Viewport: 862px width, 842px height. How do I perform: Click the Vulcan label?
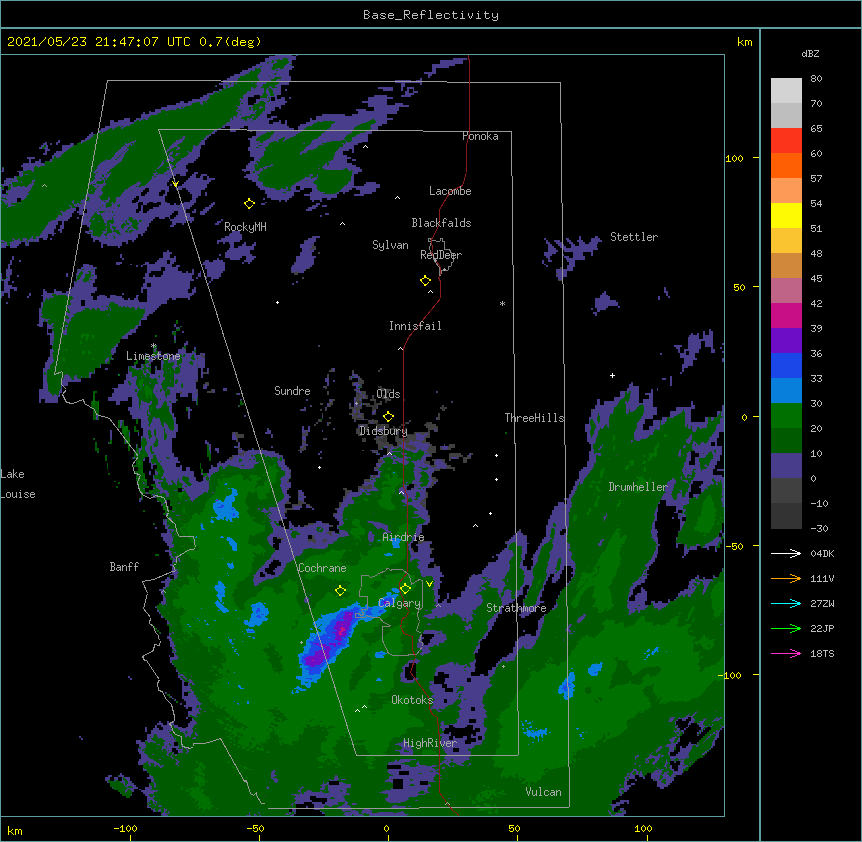(543, 792)
